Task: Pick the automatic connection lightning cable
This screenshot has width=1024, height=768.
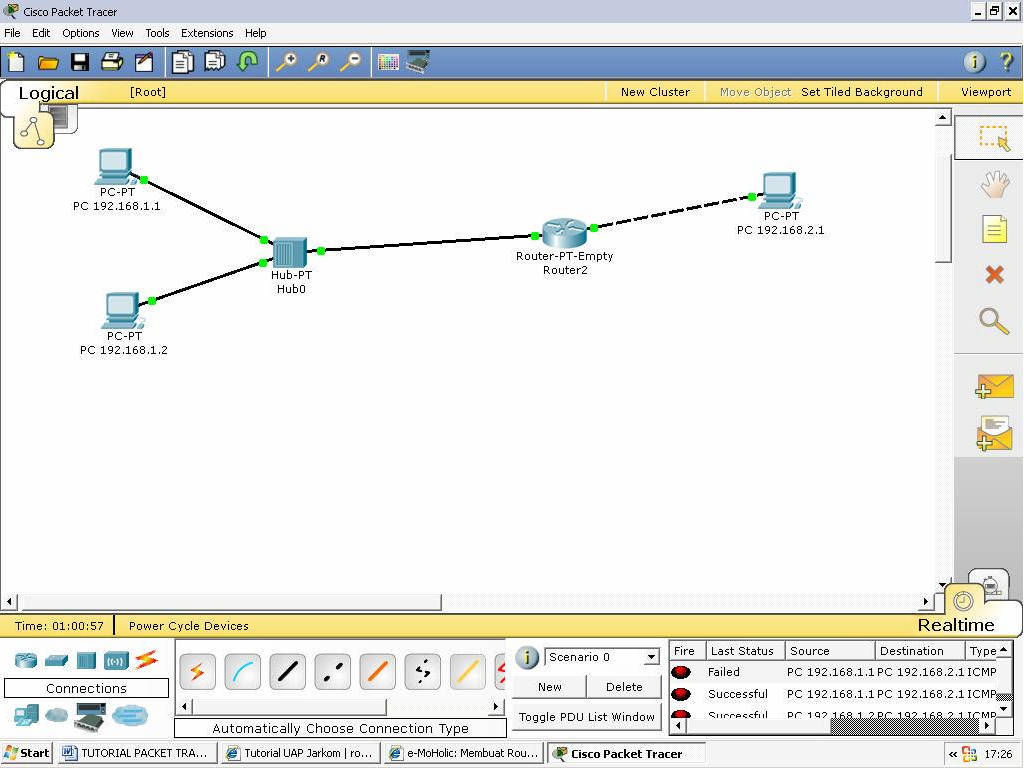Action: tap(197, 671)
